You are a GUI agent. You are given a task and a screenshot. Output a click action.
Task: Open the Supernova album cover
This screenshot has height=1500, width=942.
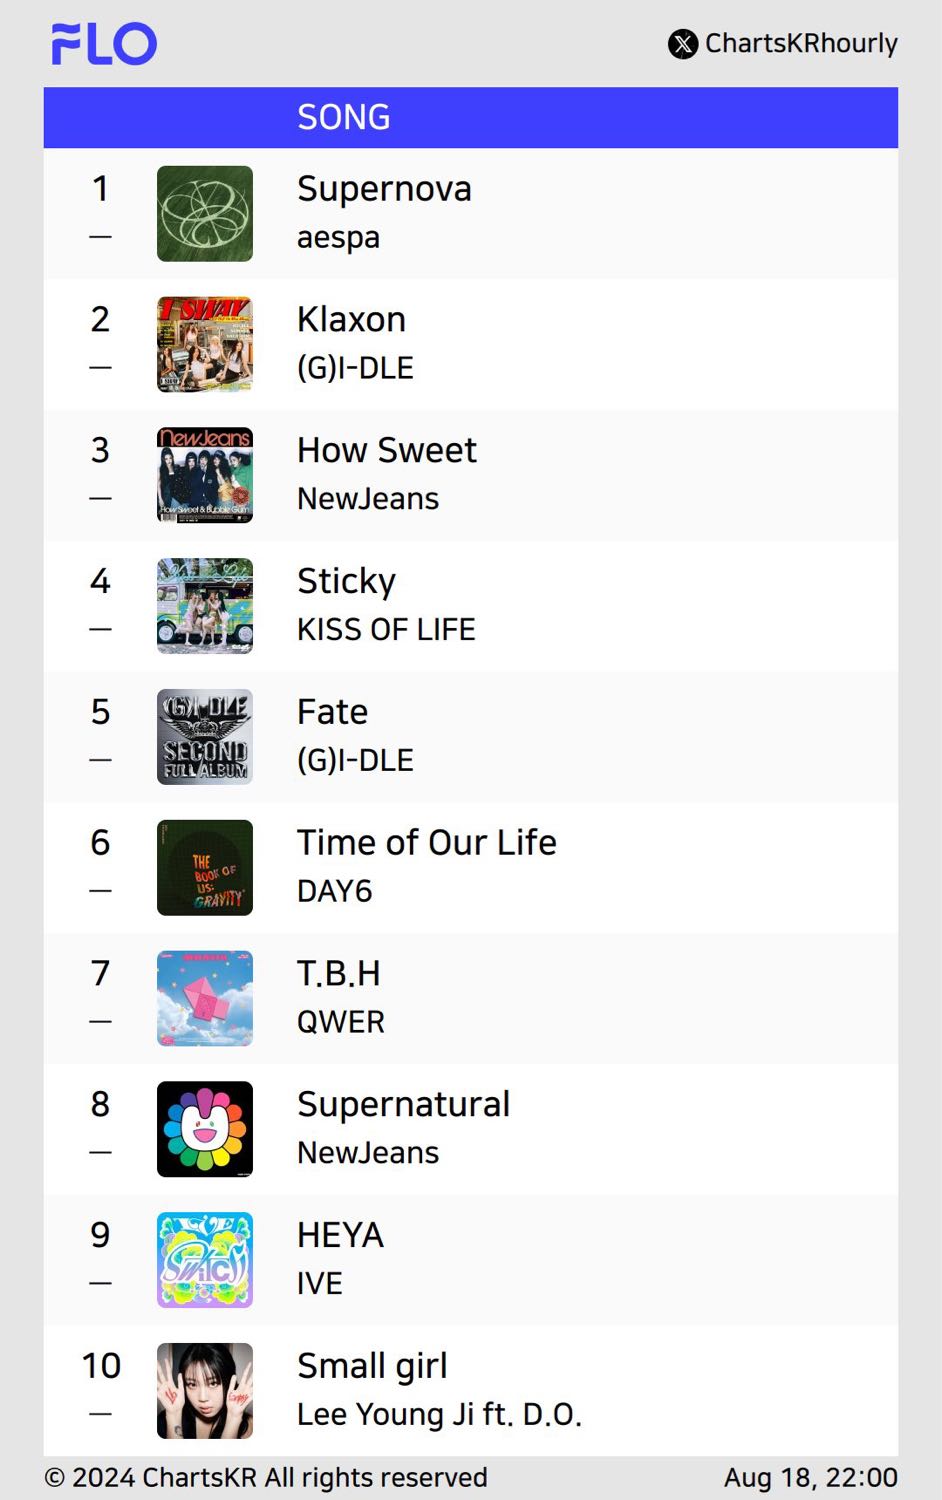(205, 214)
